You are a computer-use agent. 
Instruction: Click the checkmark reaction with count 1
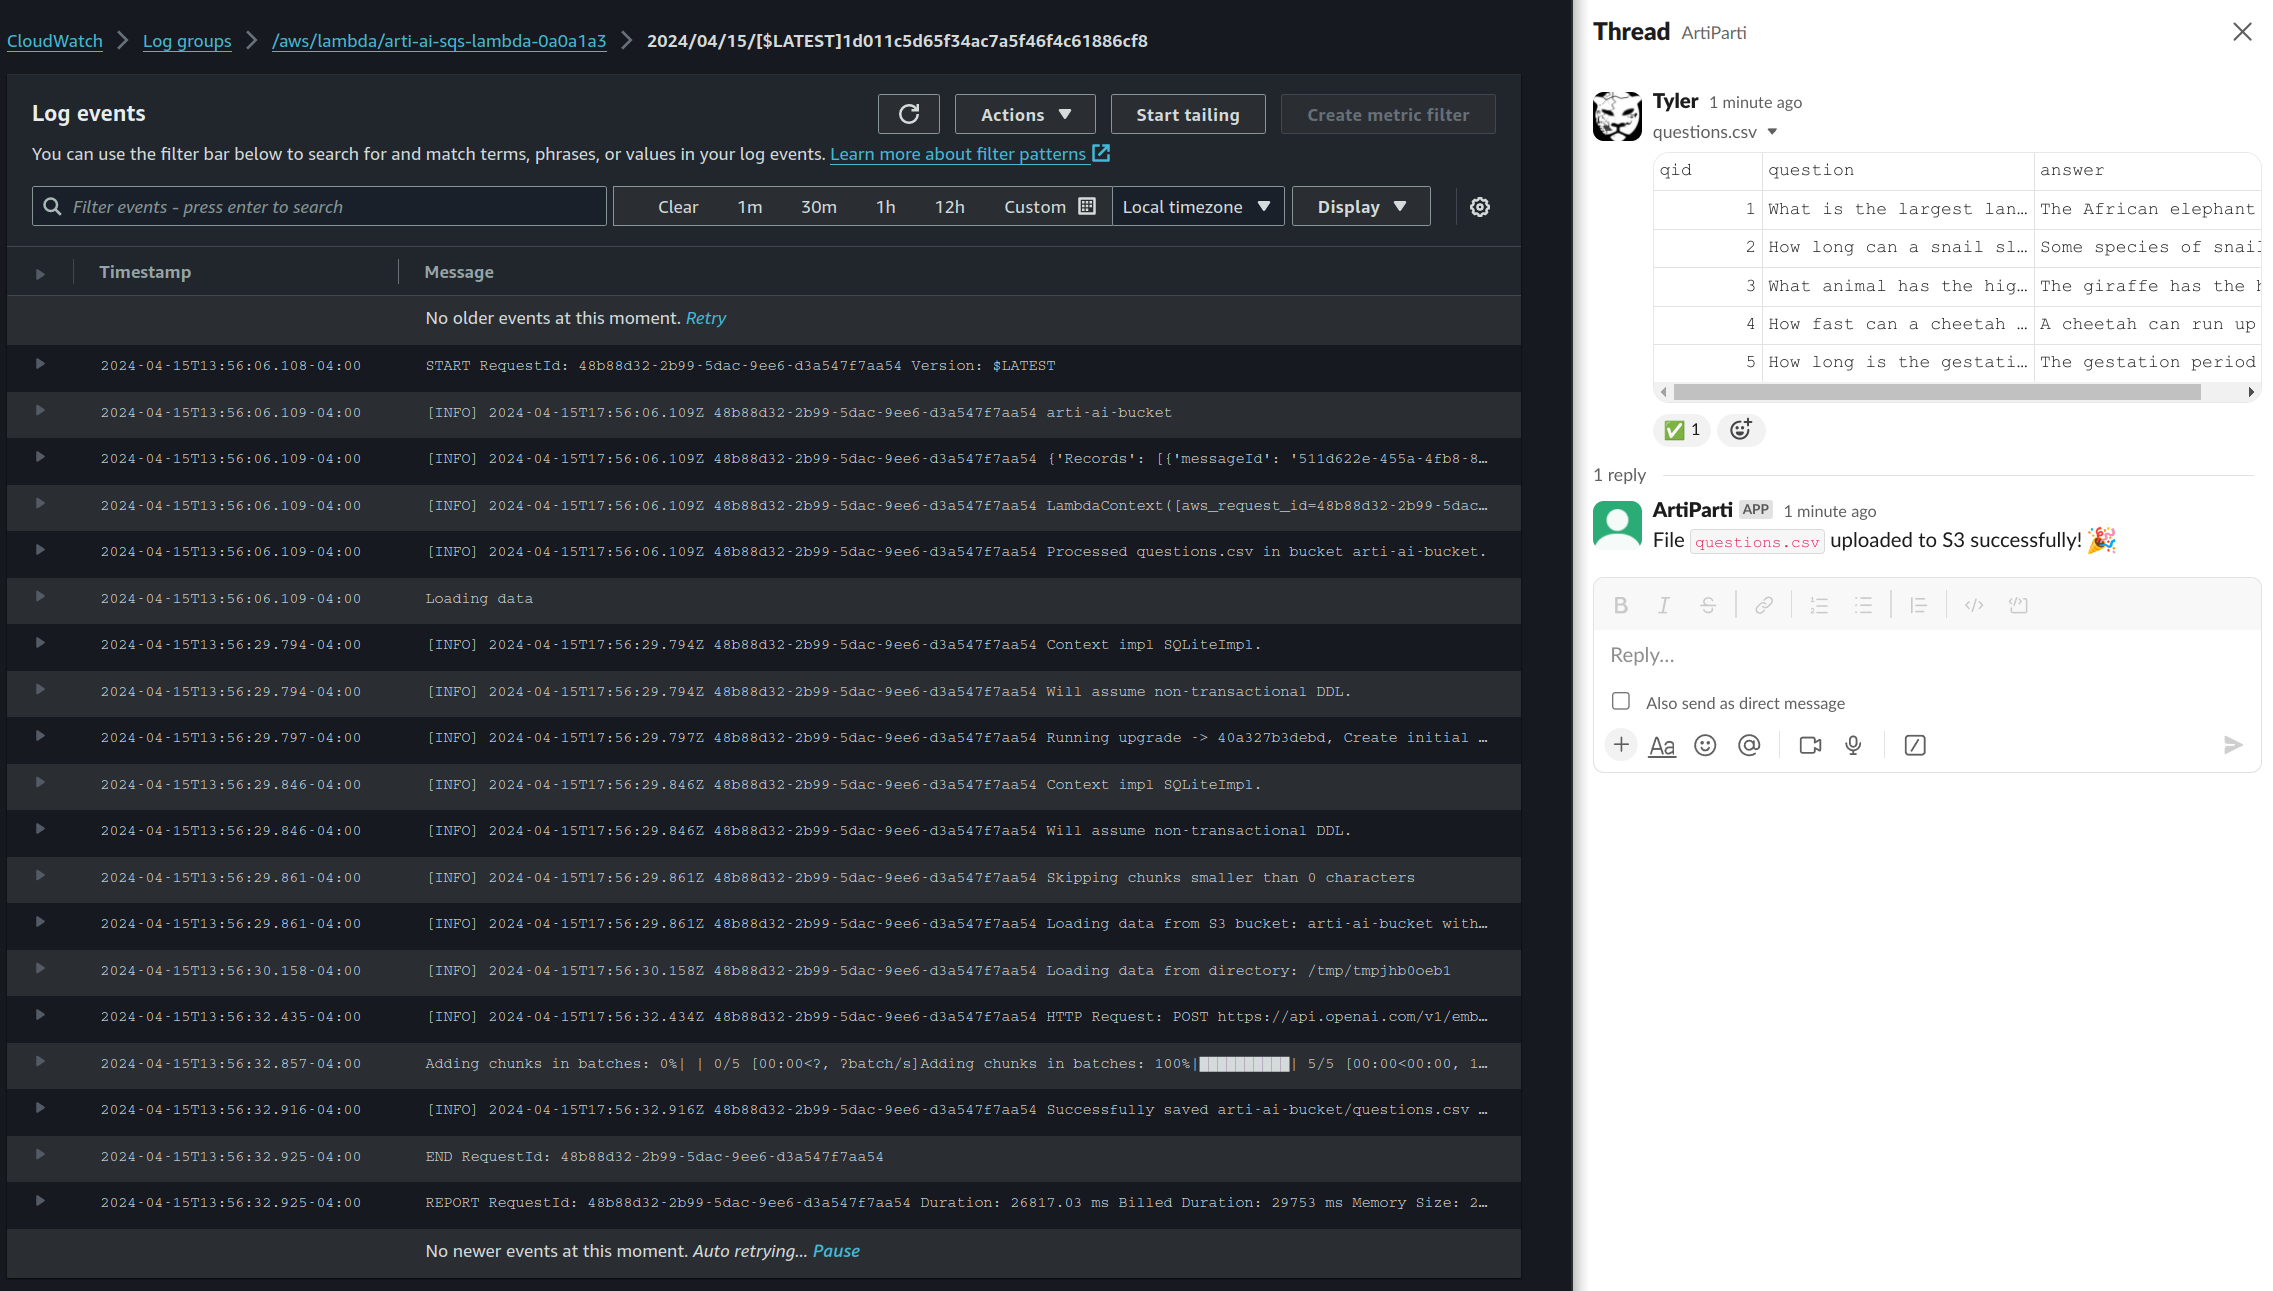(1681, 430)
